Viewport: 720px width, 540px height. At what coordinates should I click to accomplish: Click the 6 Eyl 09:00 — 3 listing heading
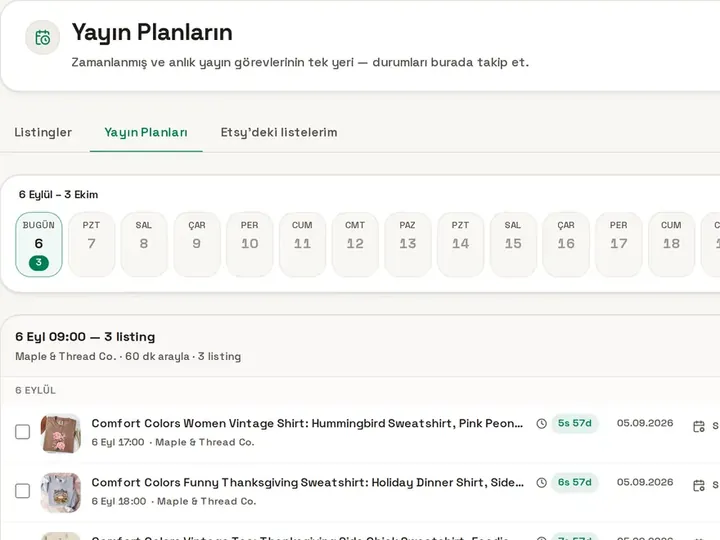click(x=85, y=337)
